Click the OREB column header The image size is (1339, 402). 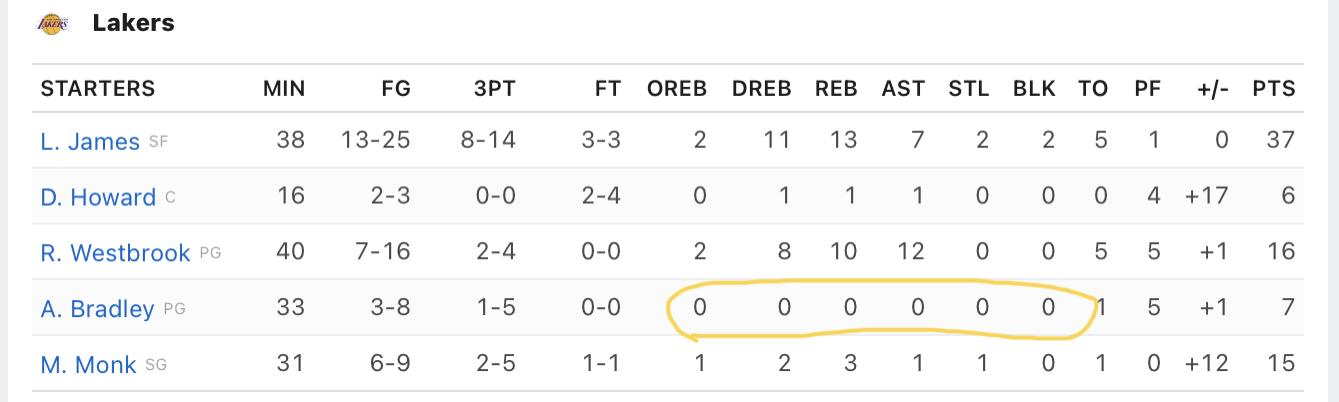pyautogui.click(x=677, y=88)
